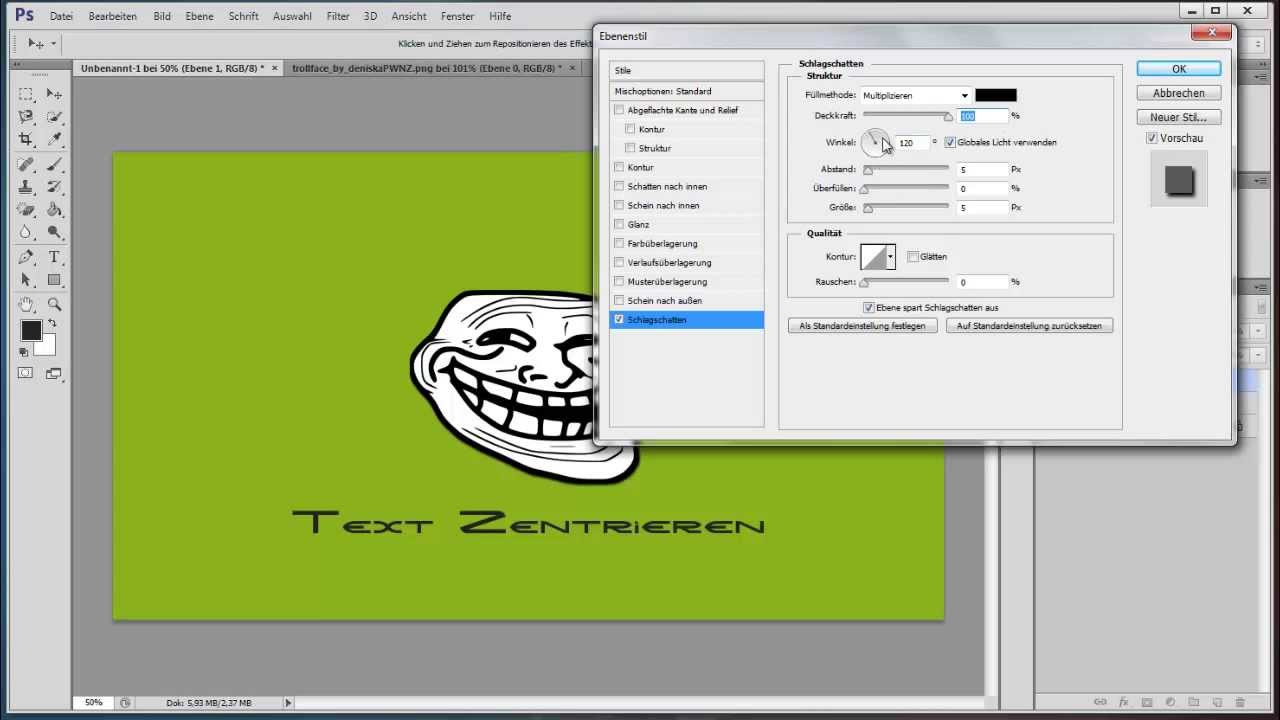Select the Dodge tool
The height and width of the screenshot is (720, 1280).
pyautogui.click(x=54, y=233)
